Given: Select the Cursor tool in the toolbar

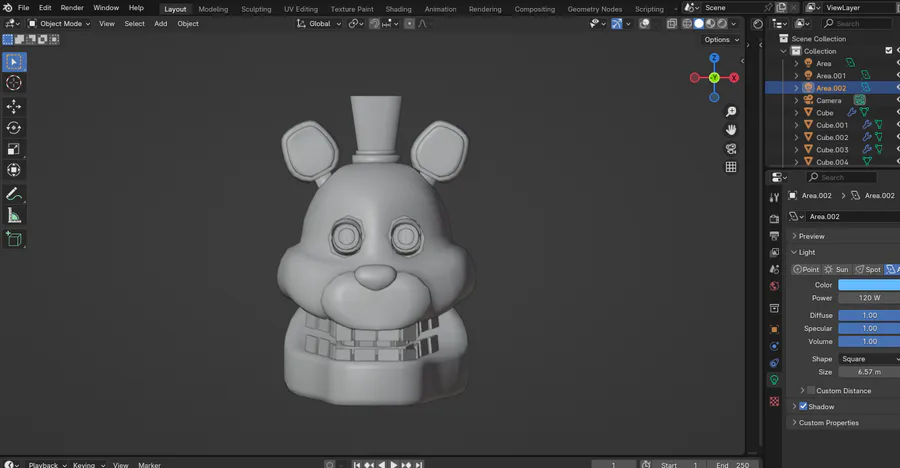Looking at the screenshot, I should 14,83.
